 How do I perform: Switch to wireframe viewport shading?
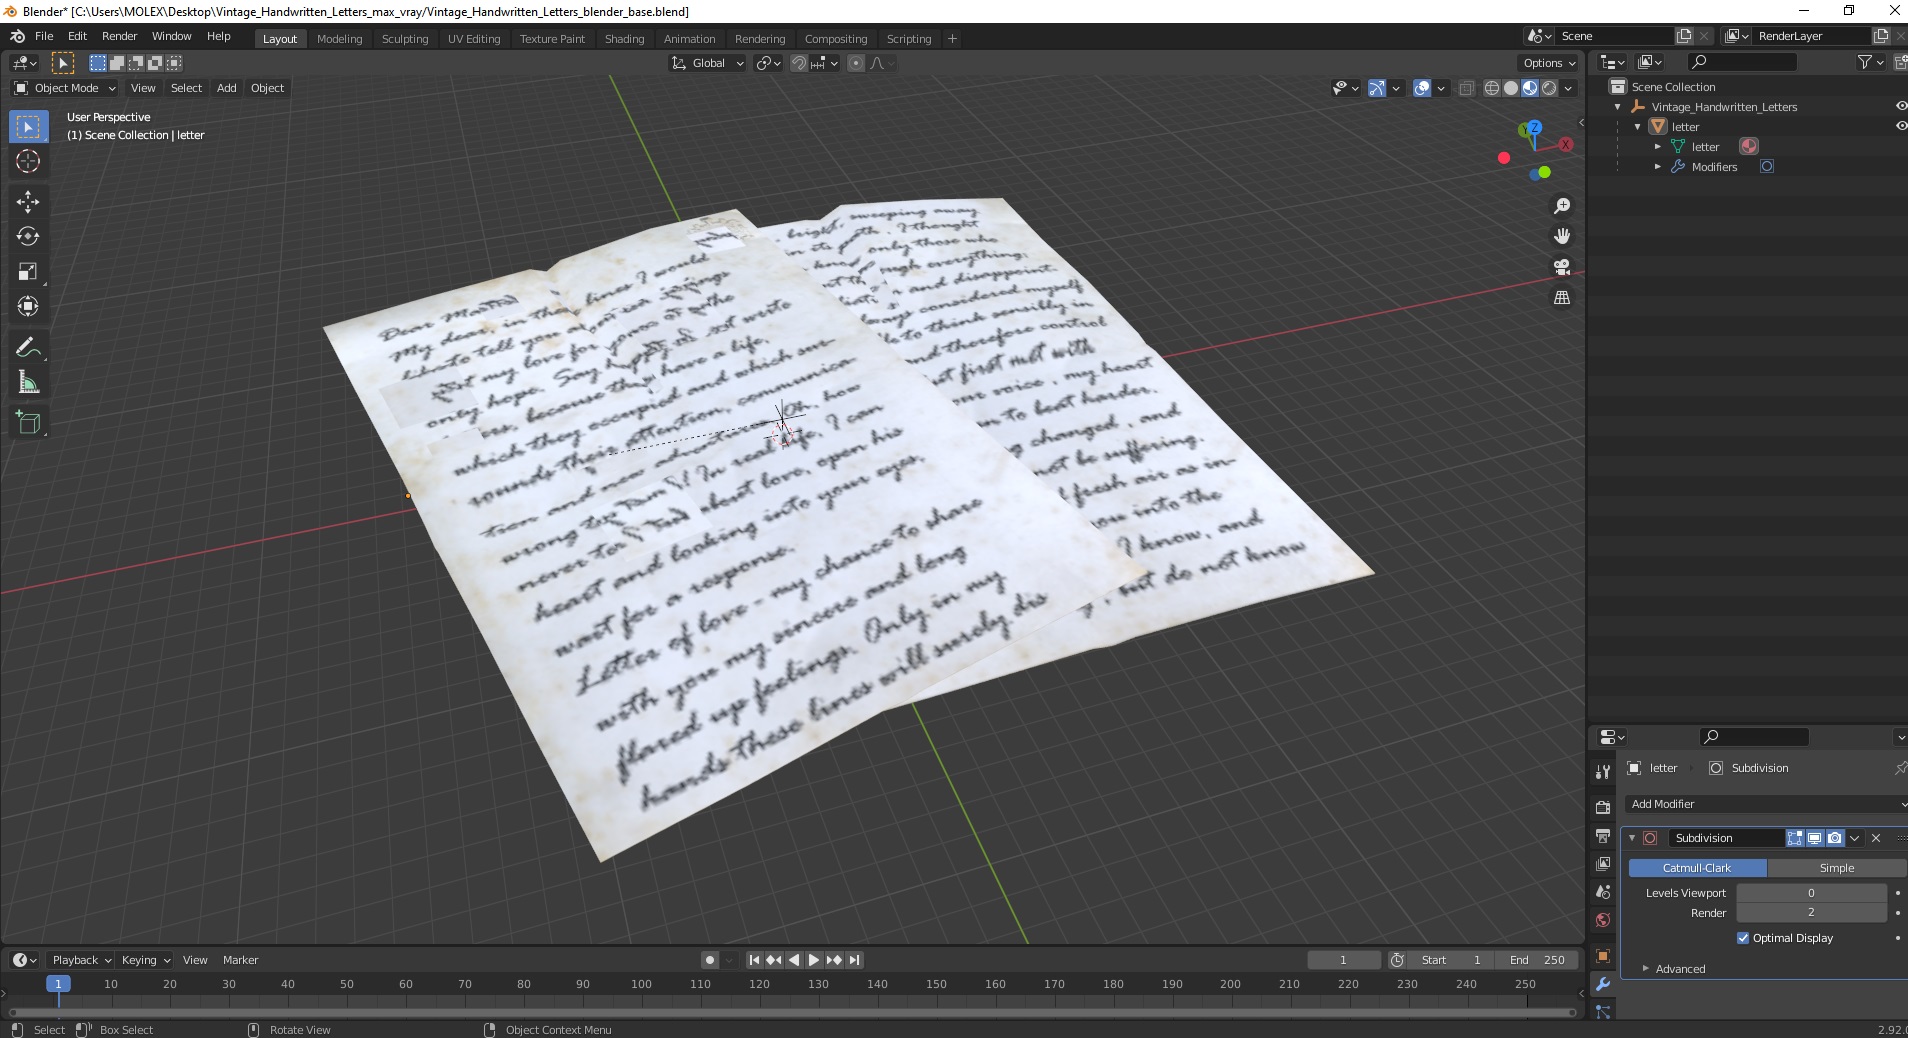click(x=1492, y=88)
